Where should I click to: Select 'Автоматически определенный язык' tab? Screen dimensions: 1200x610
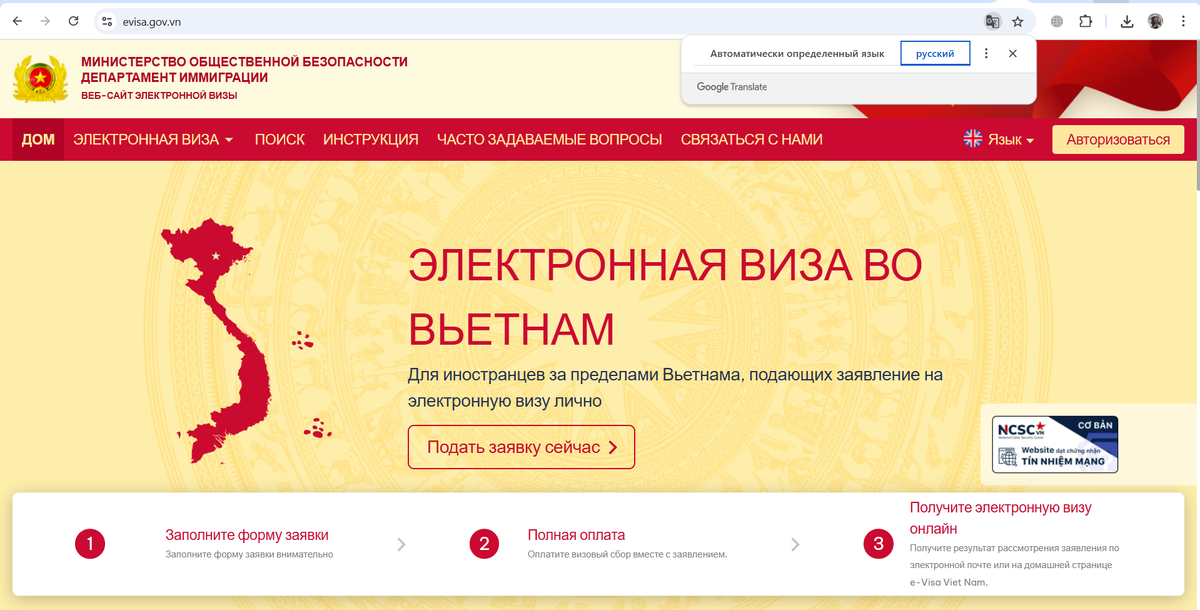coord(797,54)
